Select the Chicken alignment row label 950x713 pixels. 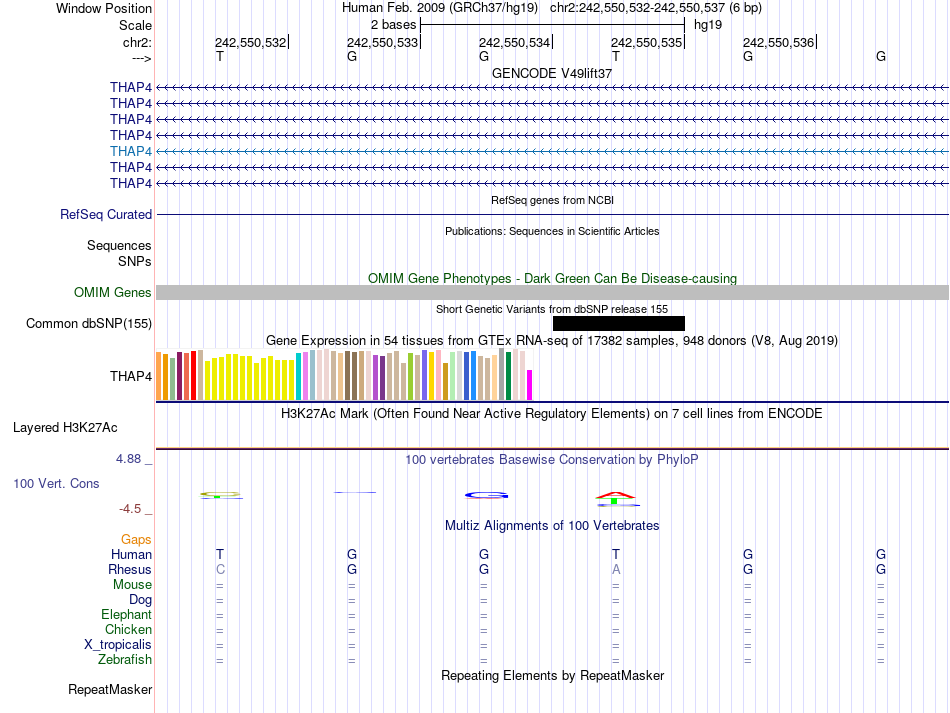[x=128, y=629]
